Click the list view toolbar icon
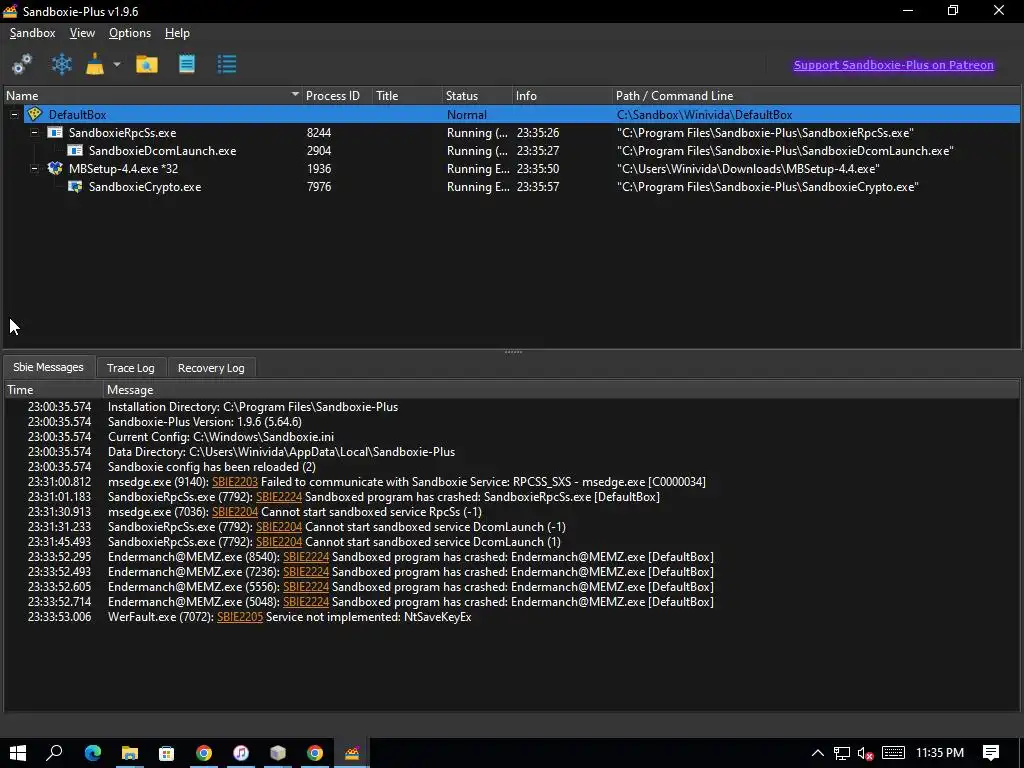Viewport: 1024px width, 768px height. [x=227, y=64]
